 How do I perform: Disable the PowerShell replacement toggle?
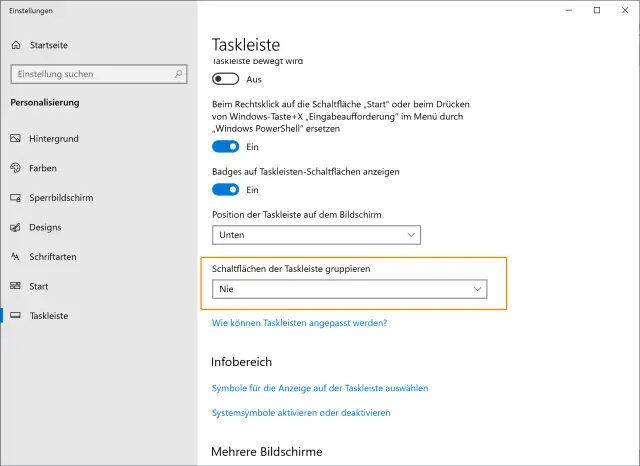tap(227, 146)
